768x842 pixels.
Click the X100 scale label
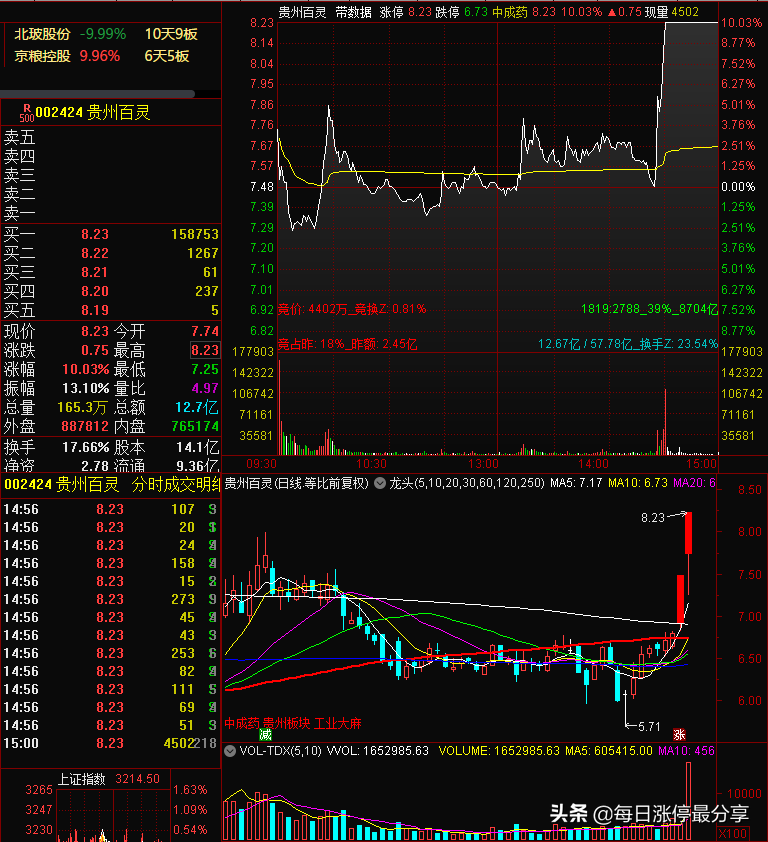[733, 834]
